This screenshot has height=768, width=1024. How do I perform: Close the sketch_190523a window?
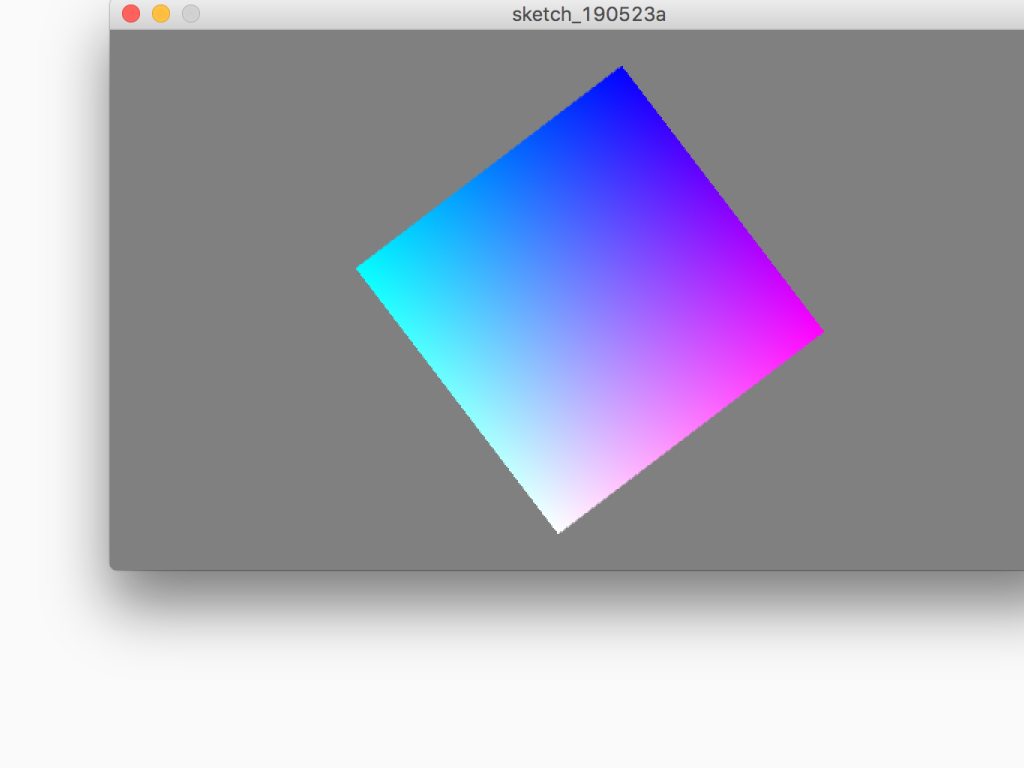pos(131,14)
